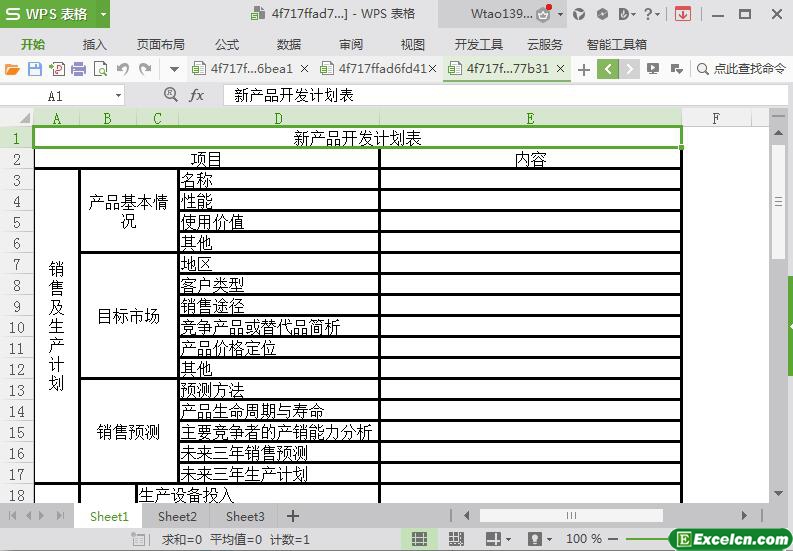The width and height of the screenshot is (793, 551).
Task: Close the 4f717f...6bea1 document tab
Action: (304, 68)
